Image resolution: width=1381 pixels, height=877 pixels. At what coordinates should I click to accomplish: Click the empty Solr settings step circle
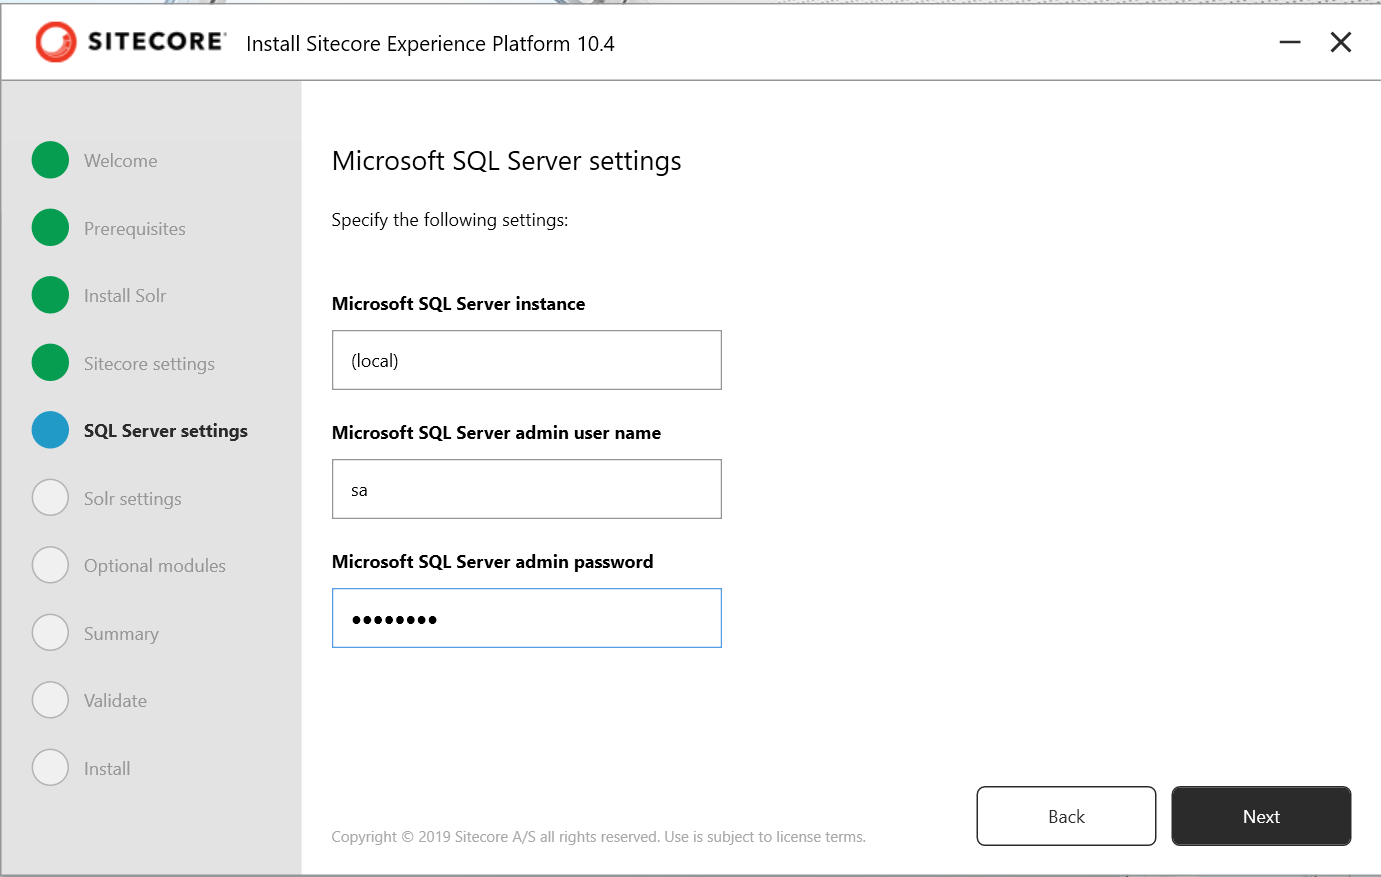coord(50,498)
